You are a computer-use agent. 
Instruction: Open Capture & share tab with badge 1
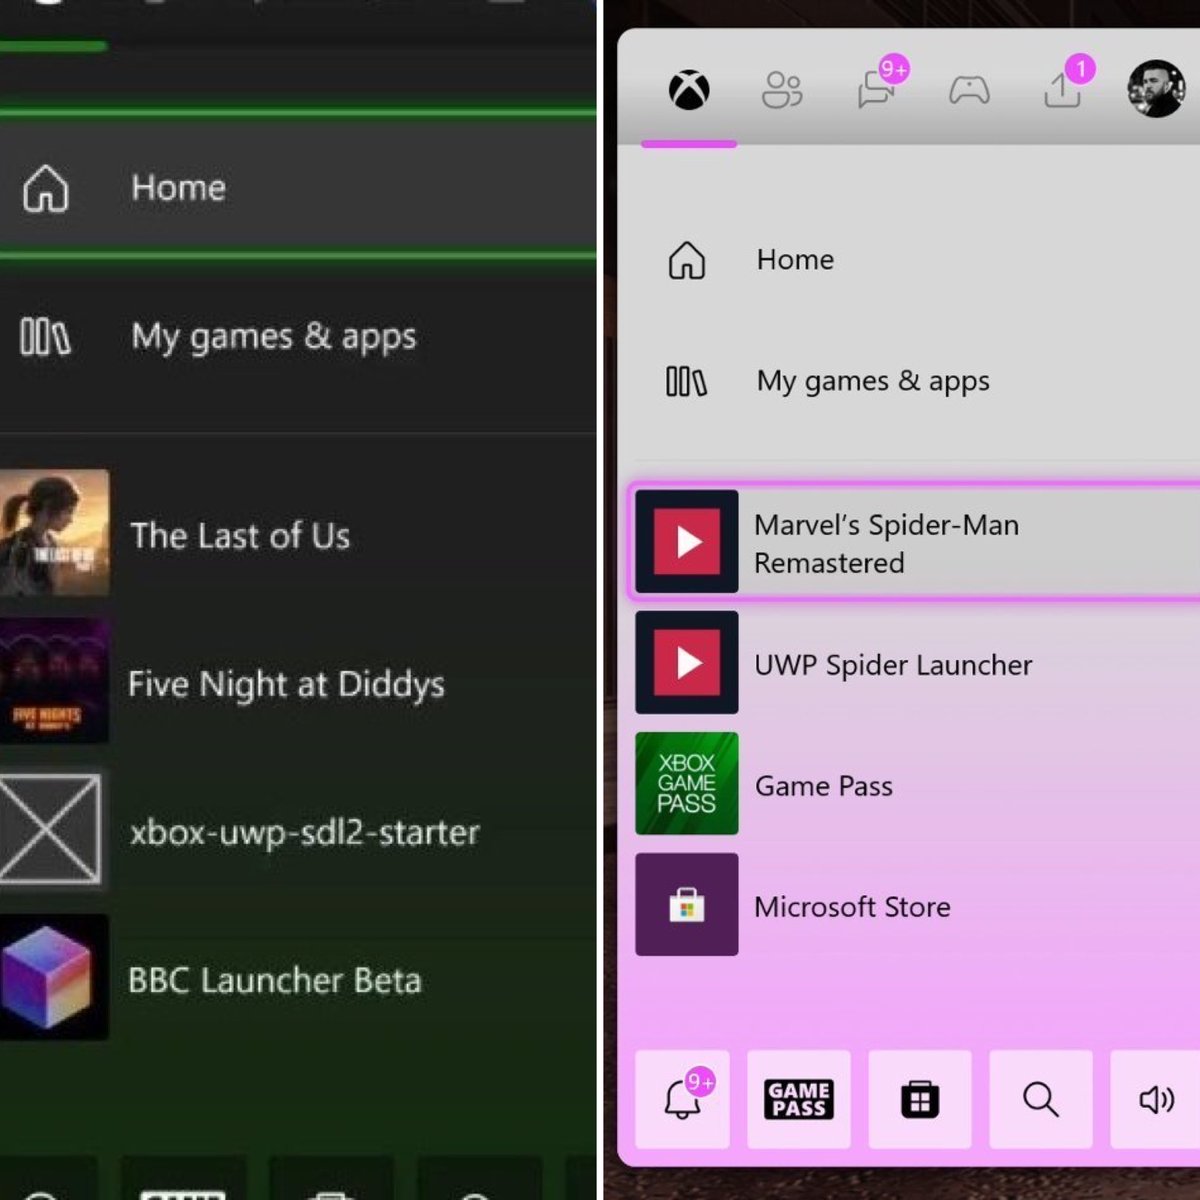(x=1068, y=84)
